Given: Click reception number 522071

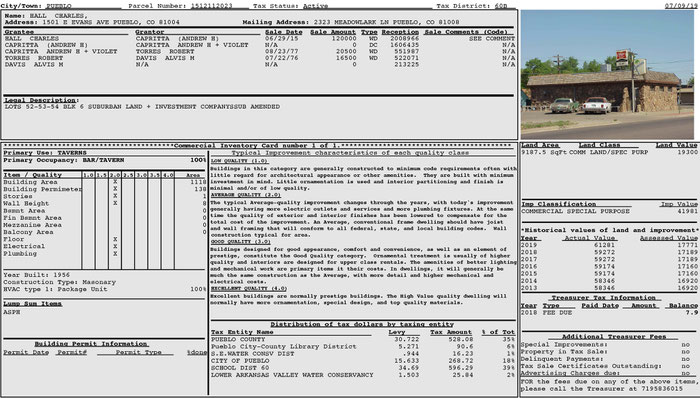Looking at the screenshot, I should click(407, 58).
